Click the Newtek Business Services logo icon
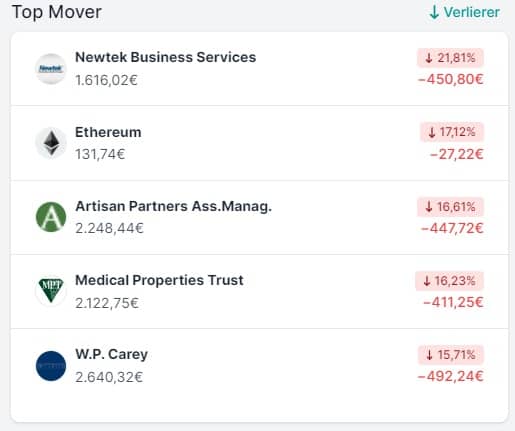This screenshot has width=515, height=431. pyautogui.click(x=51, y=69)
